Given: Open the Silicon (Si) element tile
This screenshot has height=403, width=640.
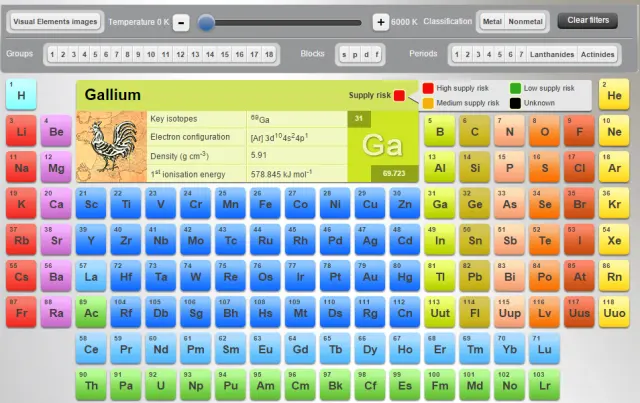Looking at the screenshot, I should click(475, 167).
